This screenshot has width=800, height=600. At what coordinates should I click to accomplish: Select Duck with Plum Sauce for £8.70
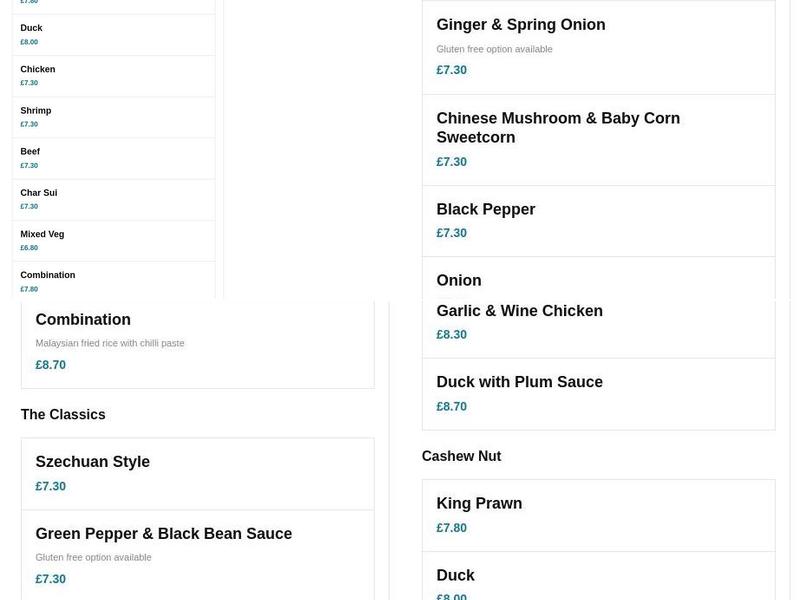click(597, 393)
